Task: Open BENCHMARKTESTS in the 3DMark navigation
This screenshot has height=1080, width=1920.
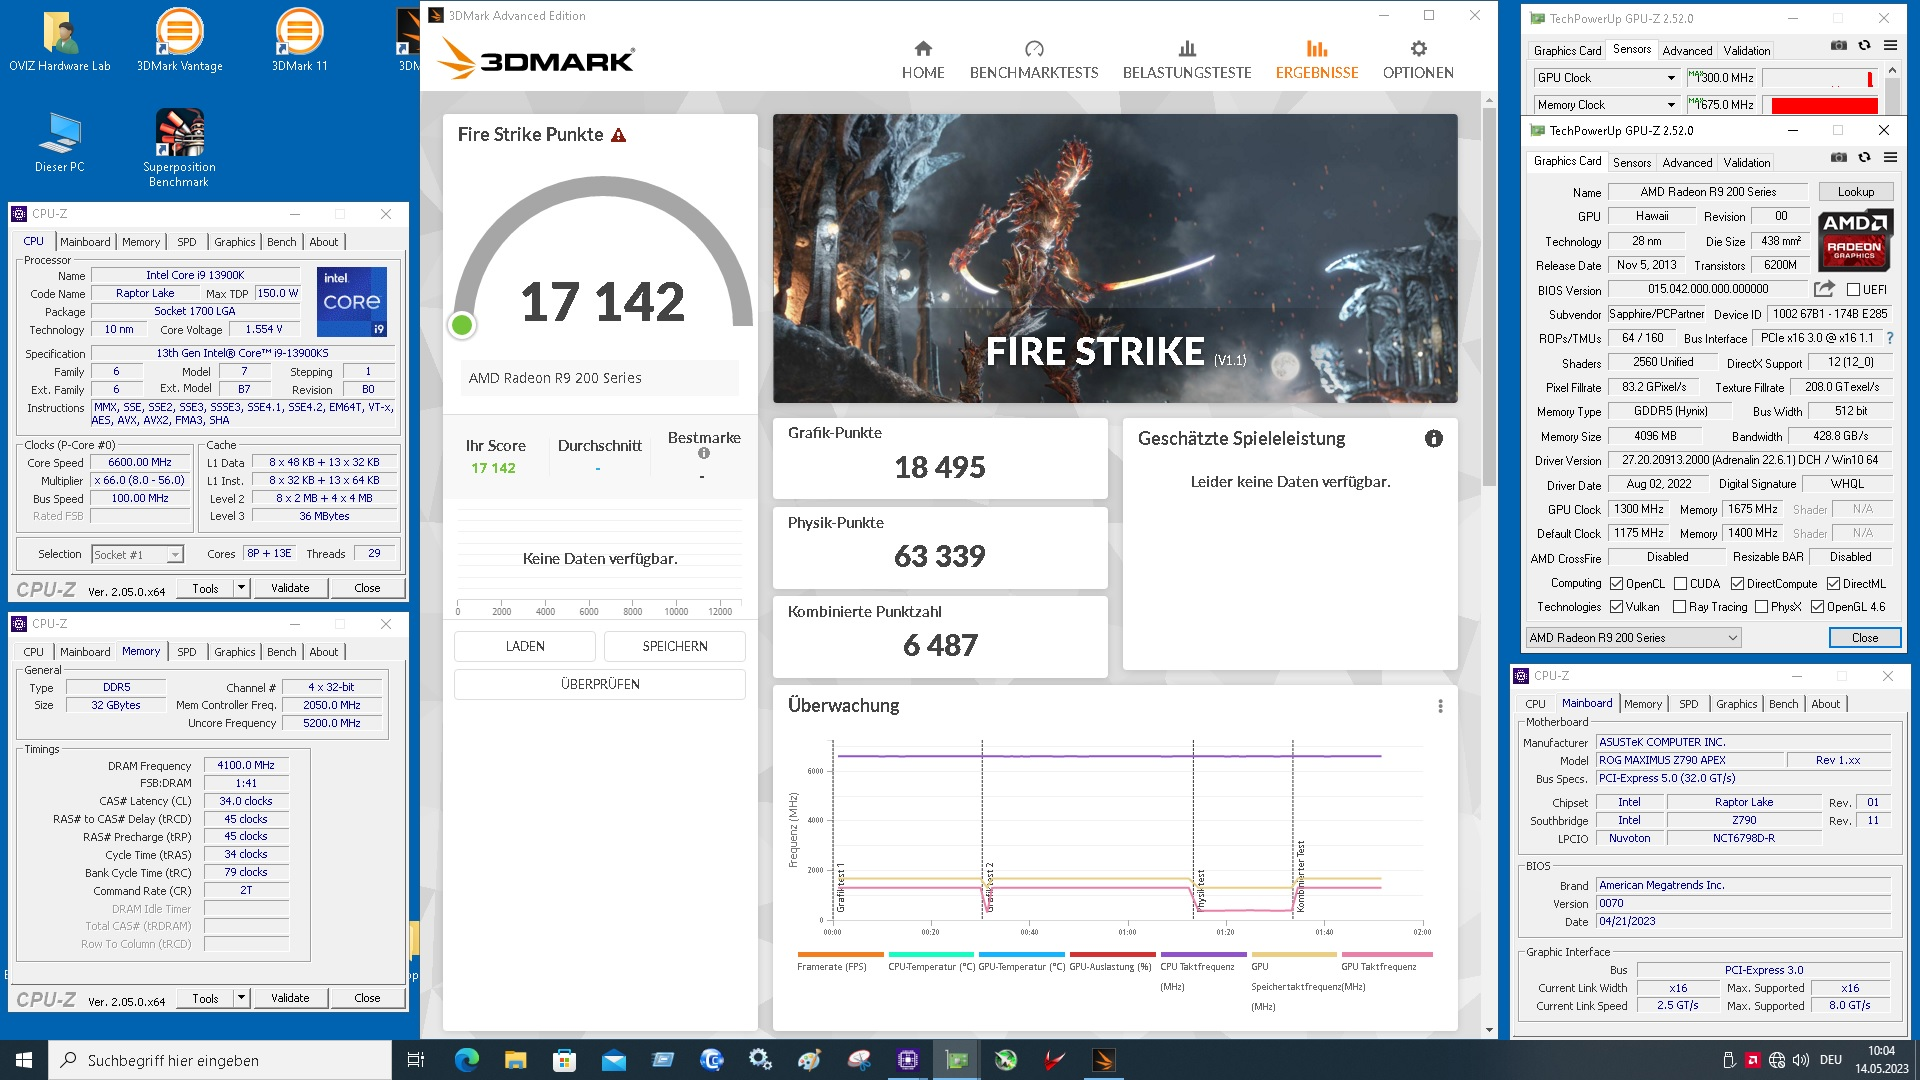Action: click(x=1033, y=60)
